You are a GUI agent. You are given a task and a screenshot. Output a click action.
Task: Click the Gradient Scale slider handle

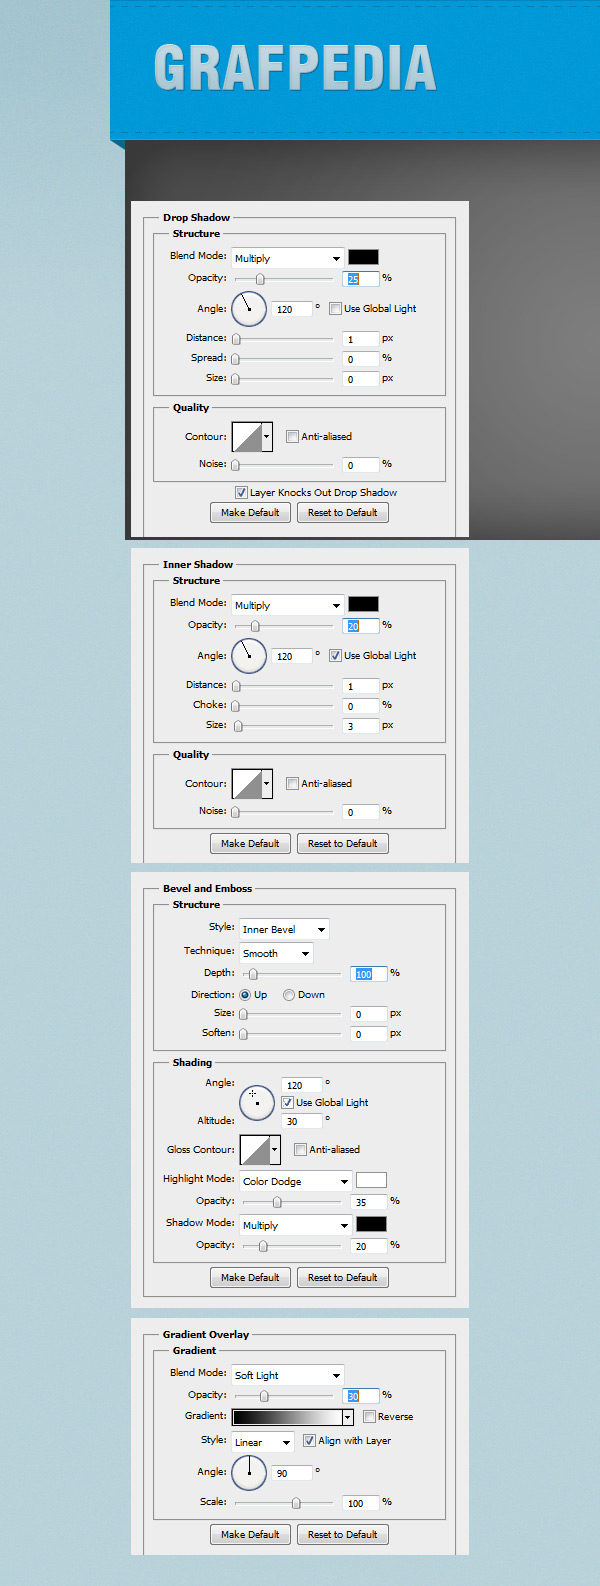pos(296,1503)
